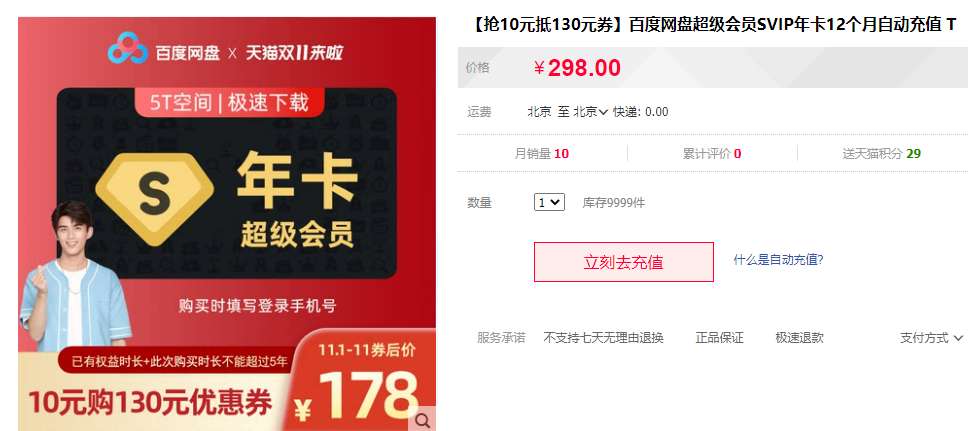
Task: Open the quantity dropdown showing 1
Action: point(549,202)
